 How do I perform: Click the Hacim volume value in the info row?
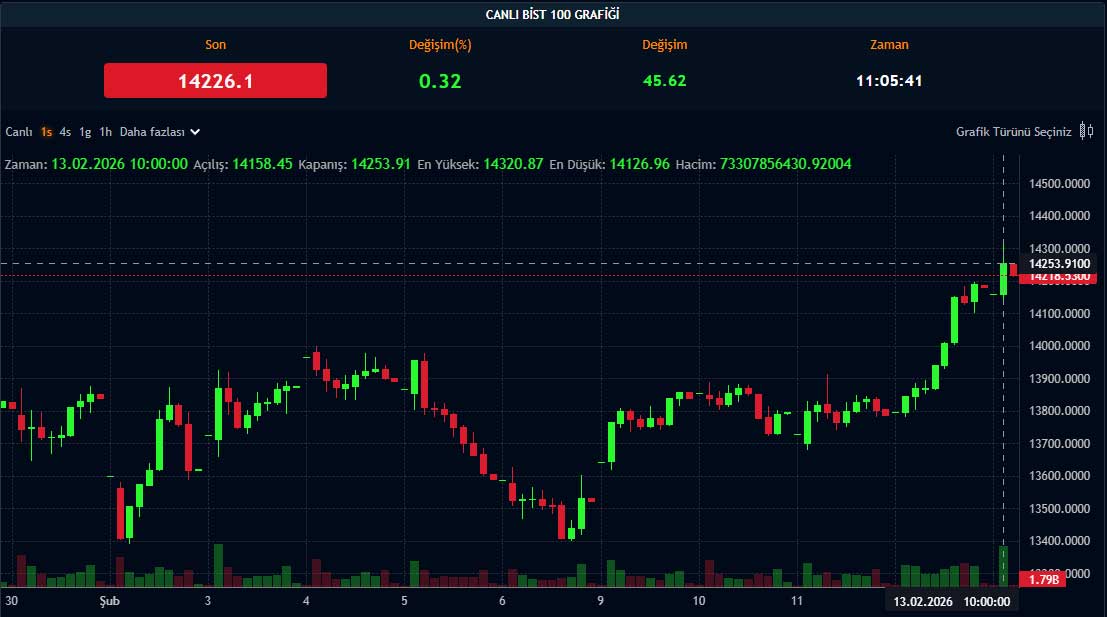tap(784, 164)
